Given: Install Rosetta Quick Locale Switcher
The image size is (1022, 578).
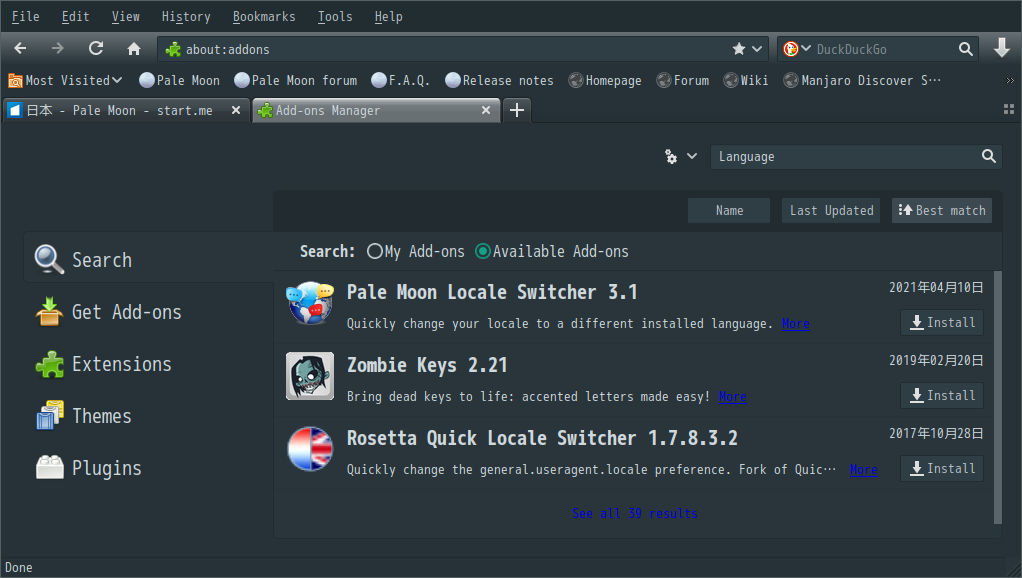Looking at the screenshot, I should (x=942, y=469).
